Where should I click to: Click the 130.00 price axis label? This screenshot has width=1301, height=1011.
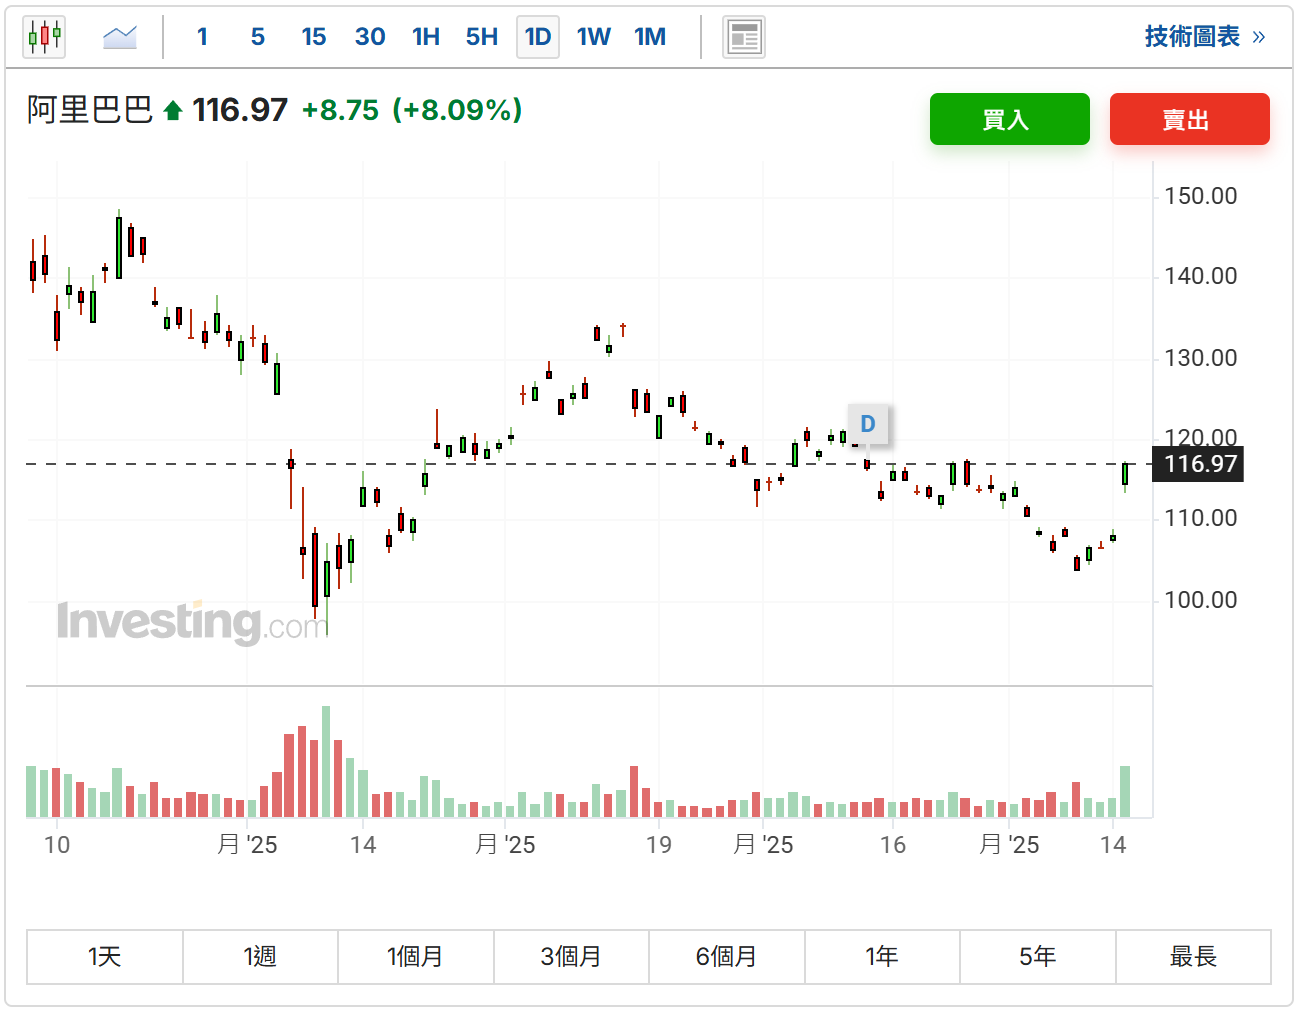click(x=1201, y=358)
